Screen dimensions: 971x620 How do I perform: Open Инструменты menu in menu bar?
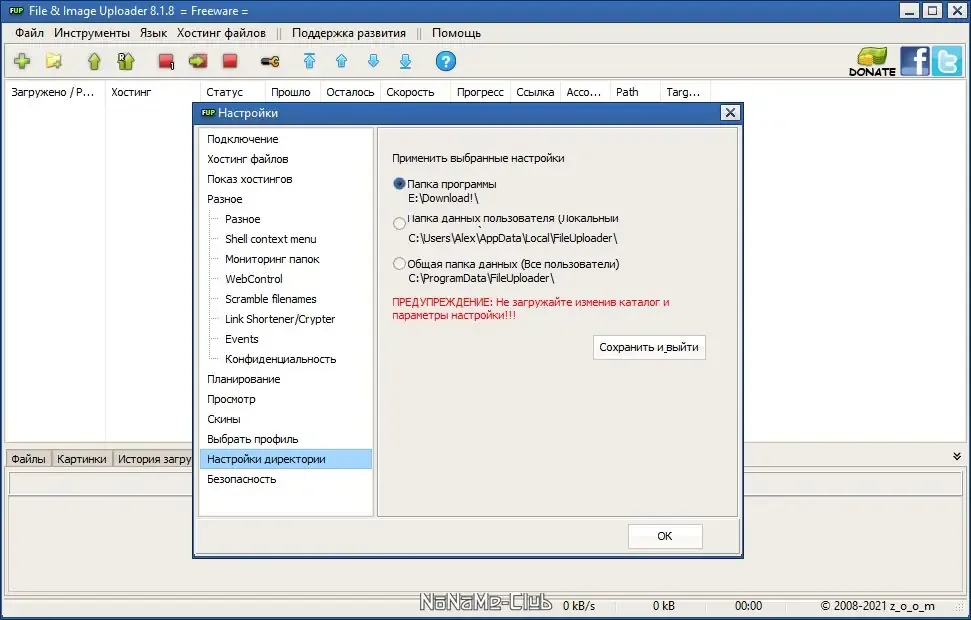pyautogui.click(x=92, y=33)
